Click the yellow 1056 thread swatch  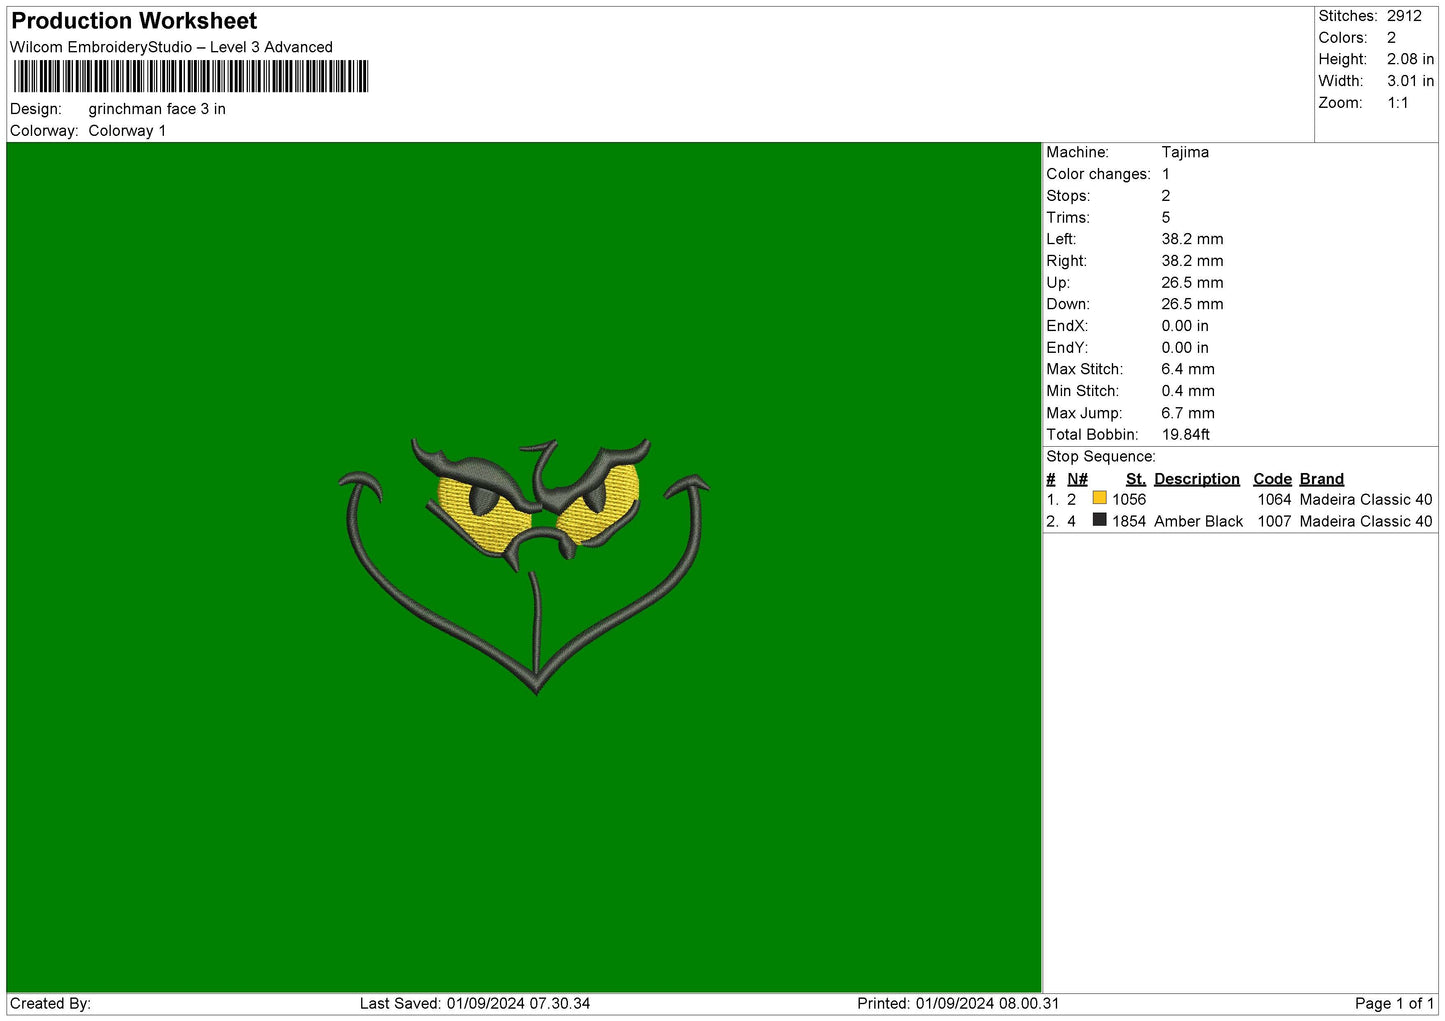click(x=1099, y=498)
